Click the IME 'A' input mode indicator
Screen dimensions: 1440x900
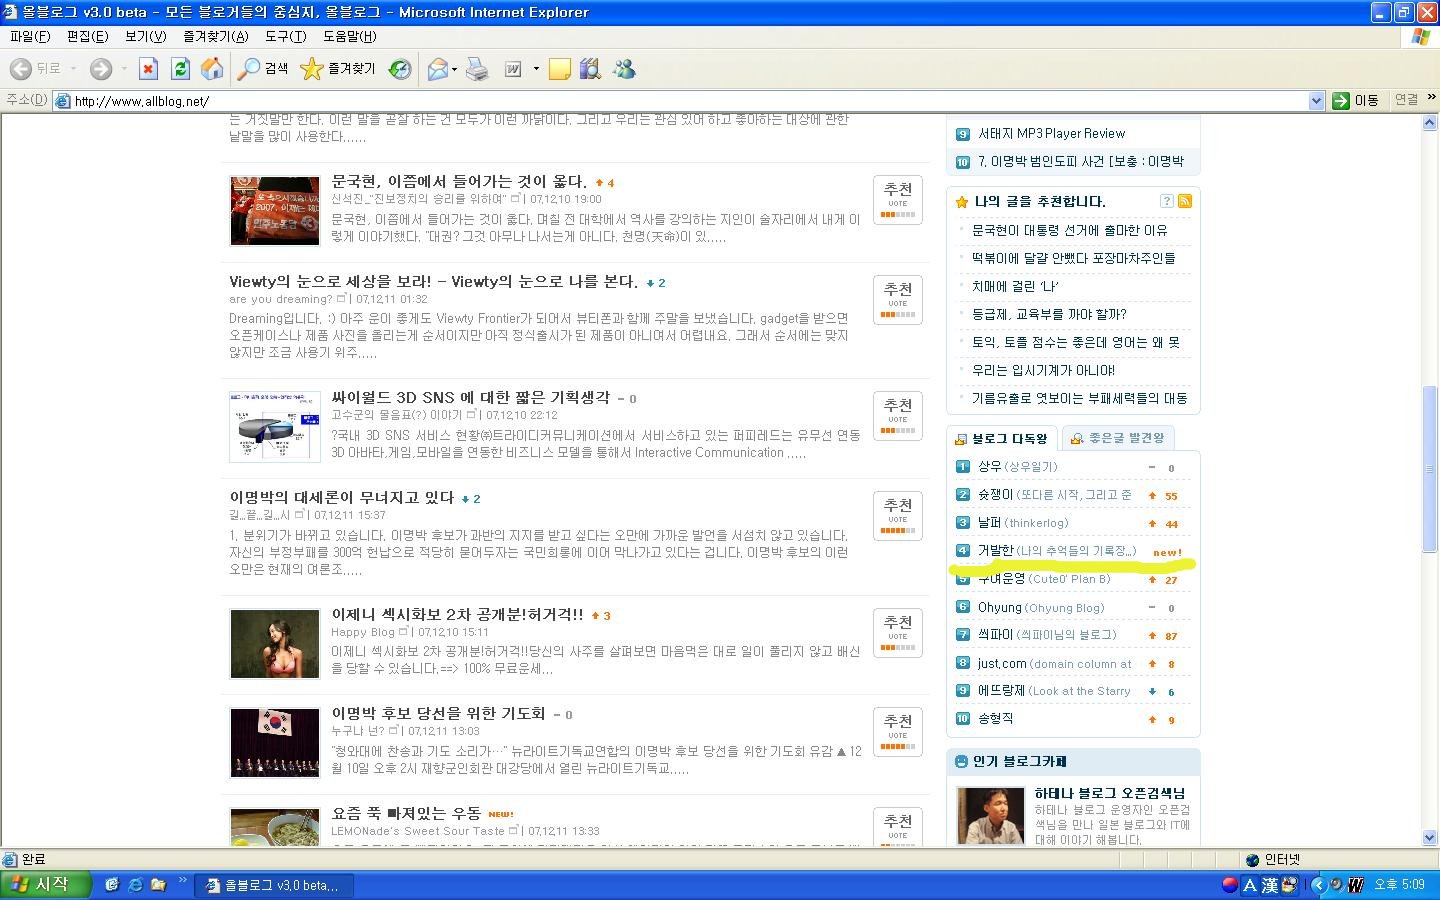pos(1250,885)
